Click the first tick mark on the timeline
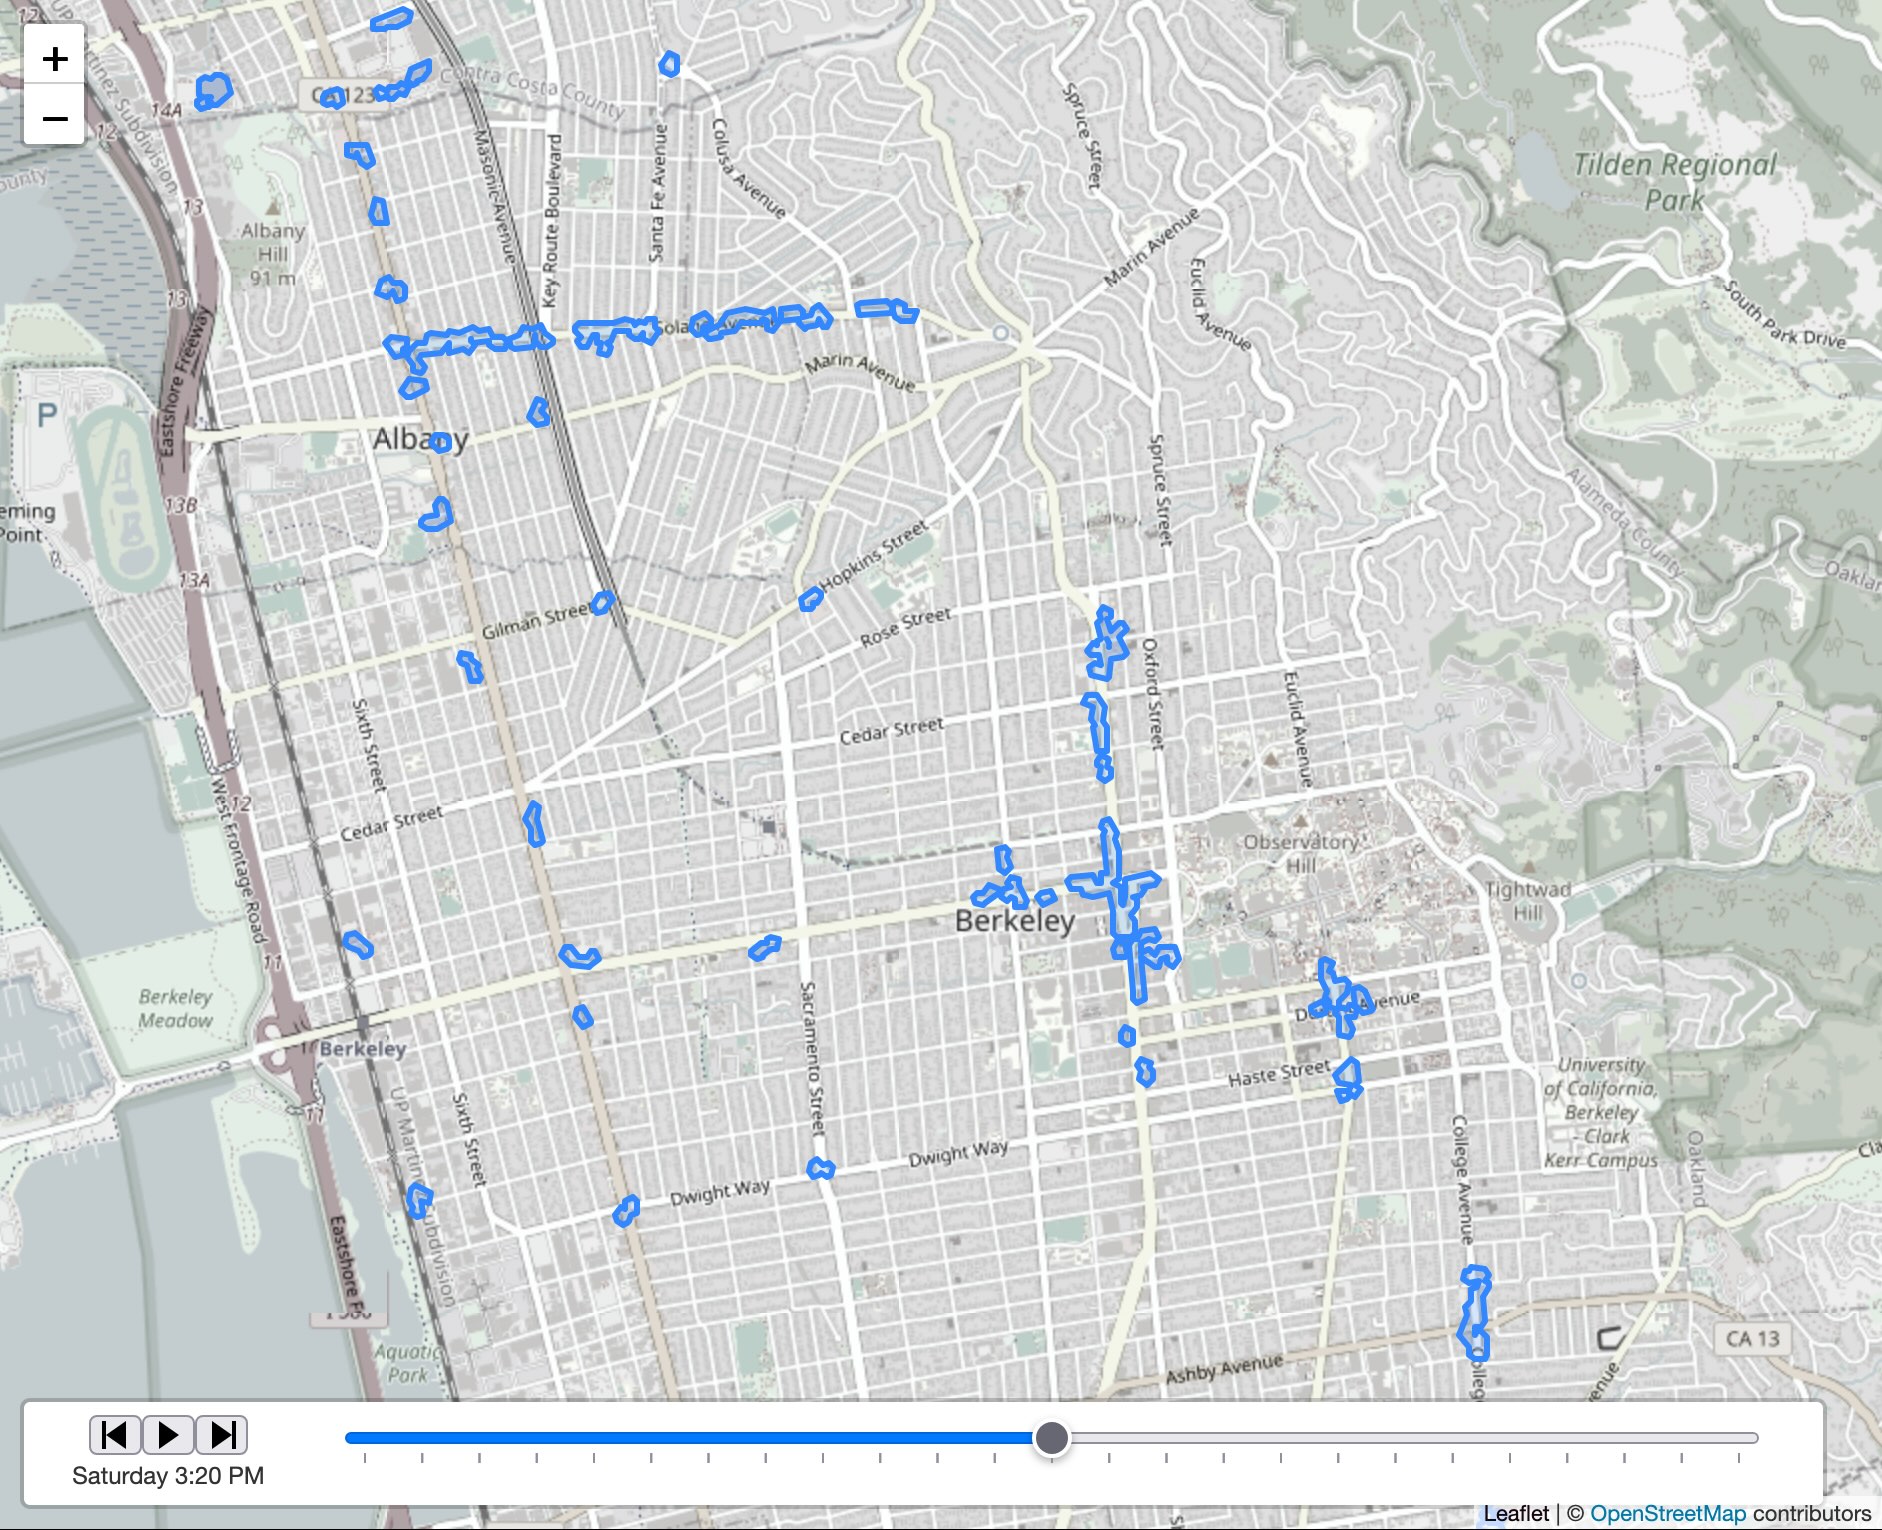1882x1530 pixels. (365, 1458)
